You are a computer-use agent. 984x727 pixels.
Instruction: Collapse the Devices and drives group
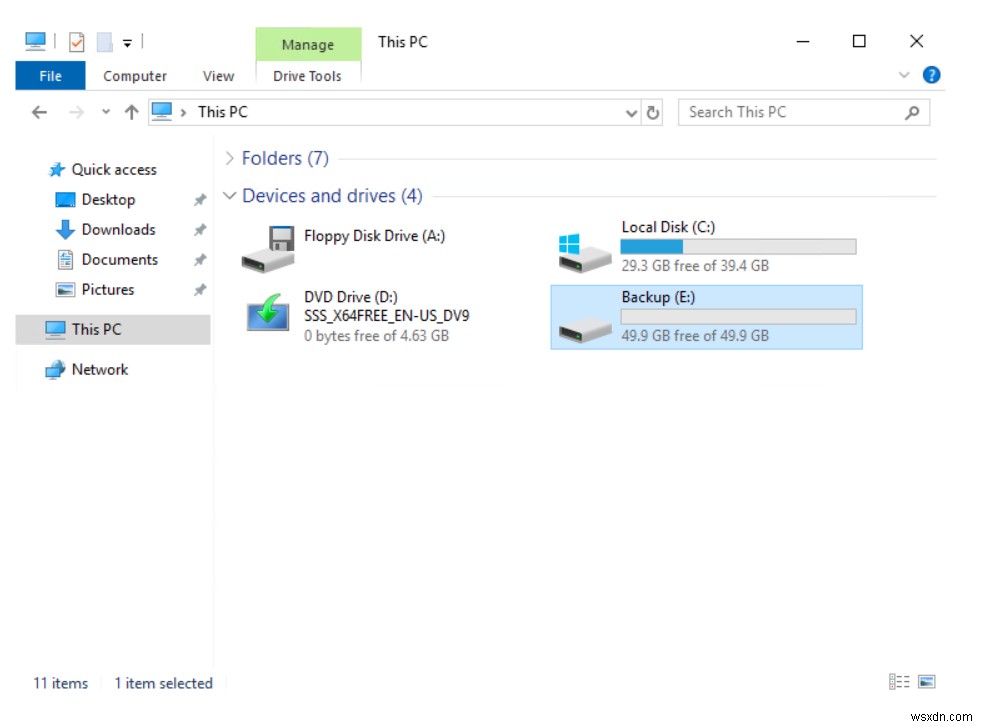click(x=229, y=196)
